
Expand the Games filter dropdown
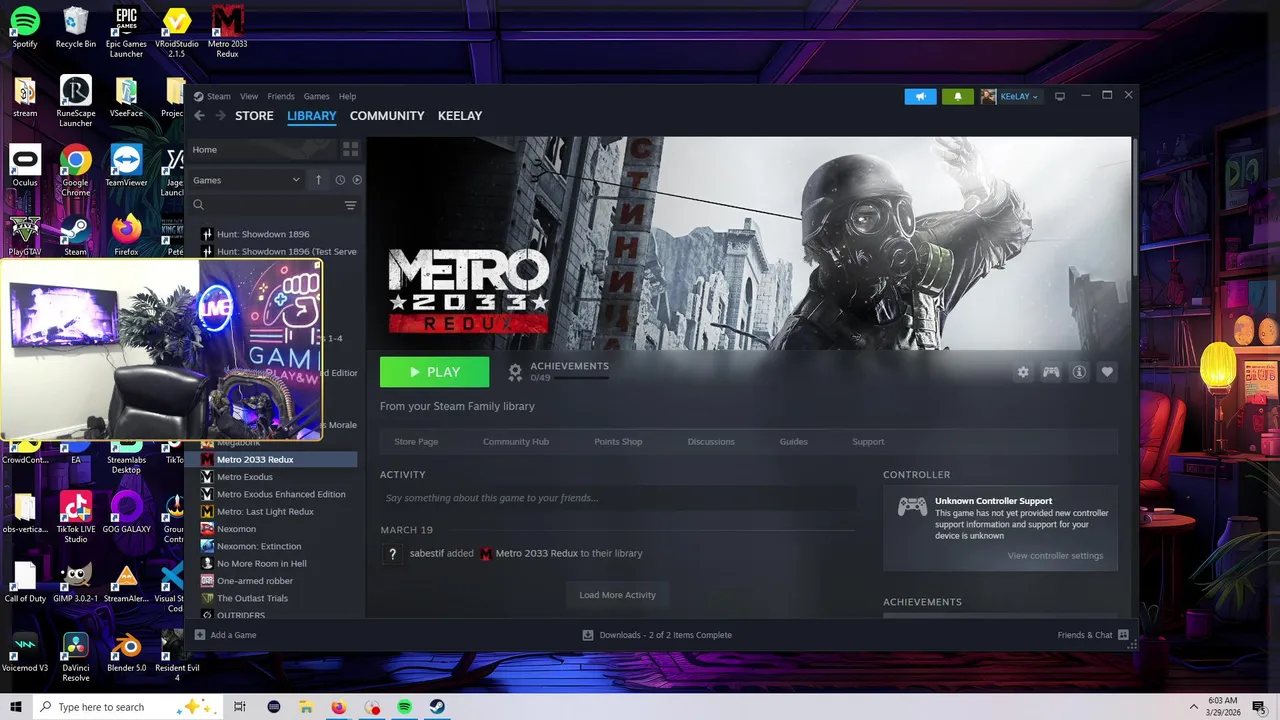pos(246,180)
